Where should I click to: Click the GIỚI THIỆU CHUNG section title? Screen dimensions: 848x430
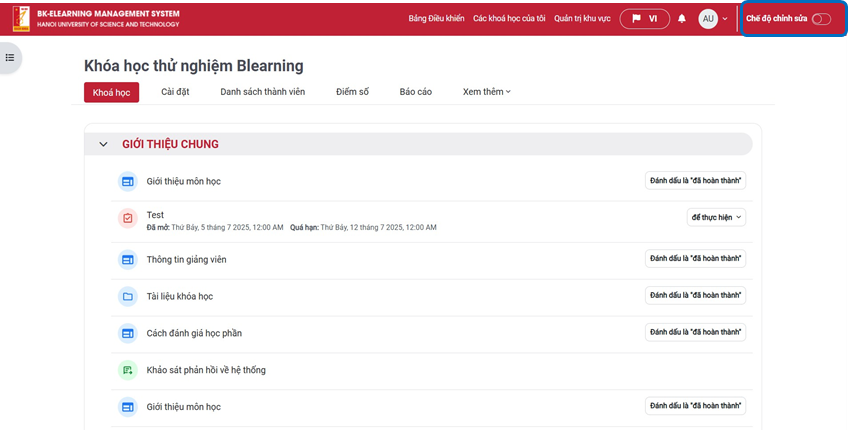(170, 144)
